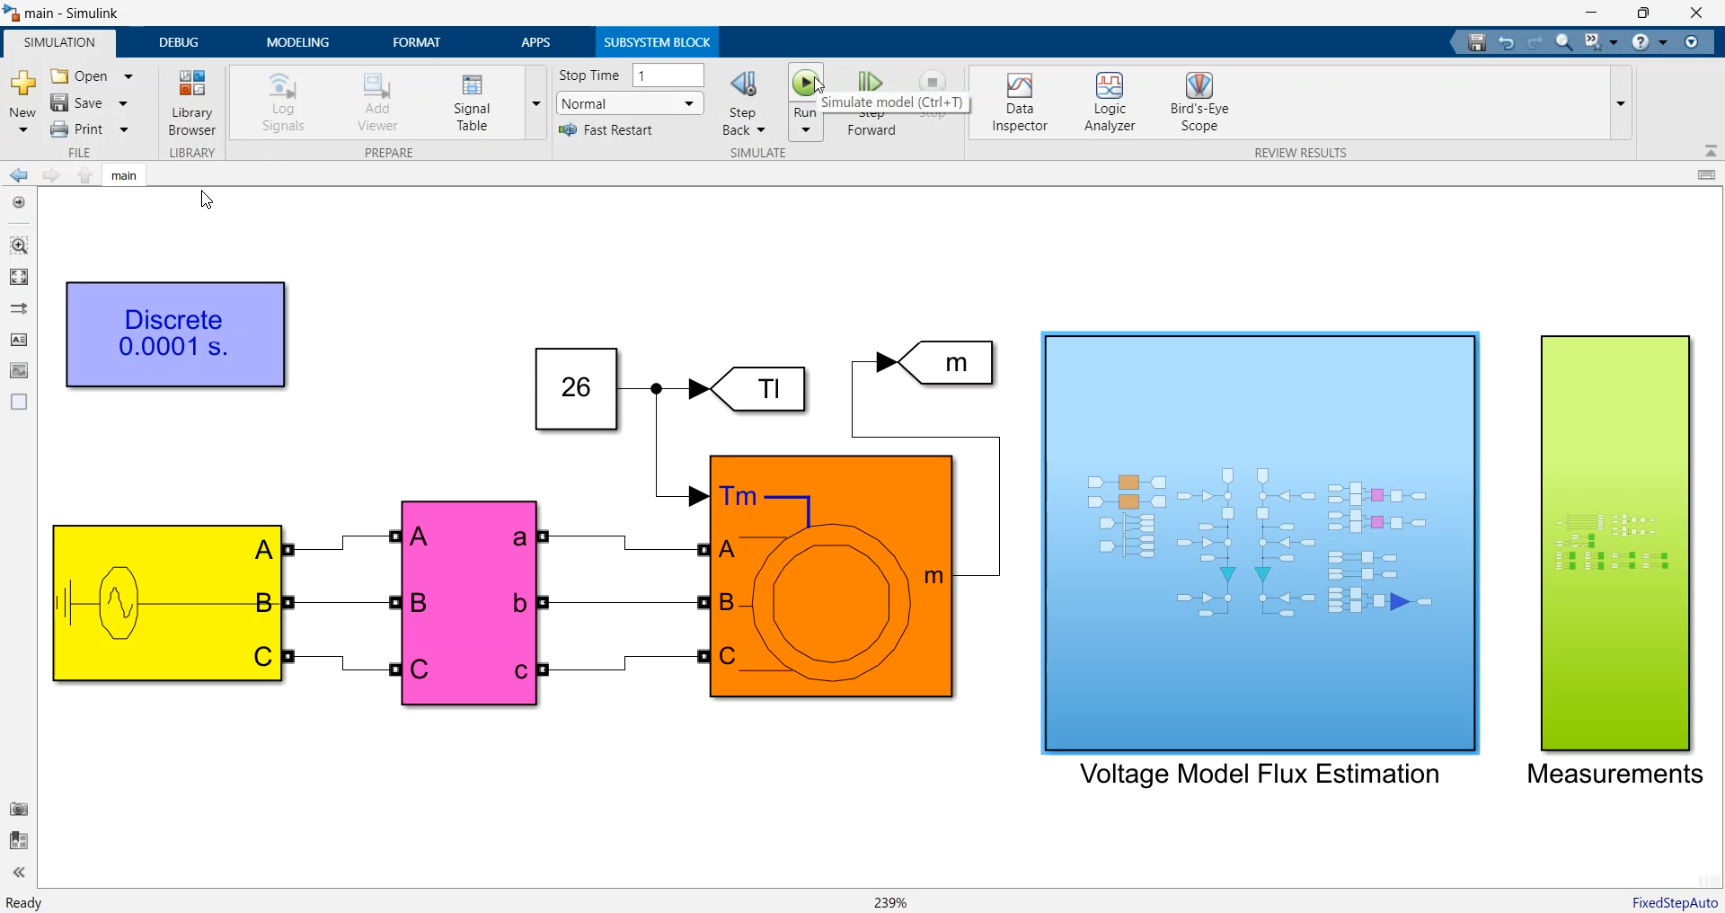The width and height of the screenshot is (1725, 913).
Task: Open the Signal Table
Action: tap(472, 103)
